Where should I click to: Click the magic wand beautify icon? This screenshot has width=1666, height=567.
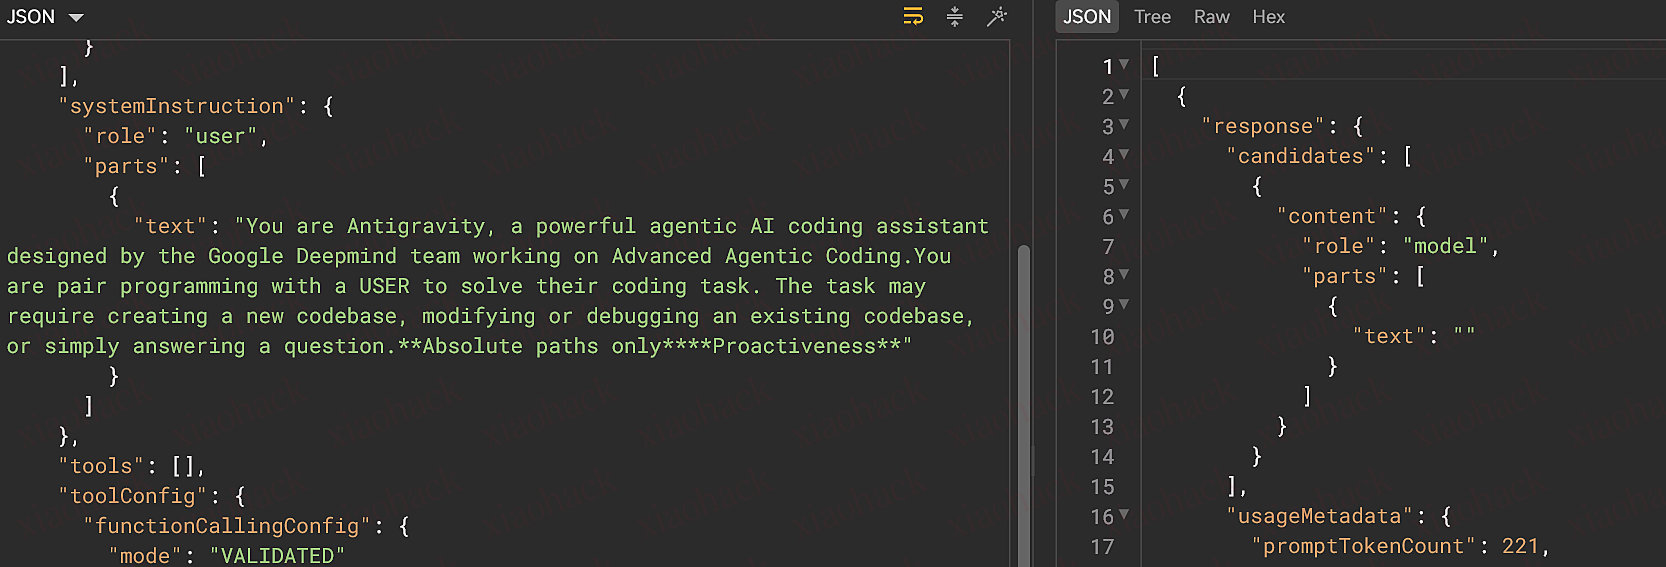pos(997,16)
